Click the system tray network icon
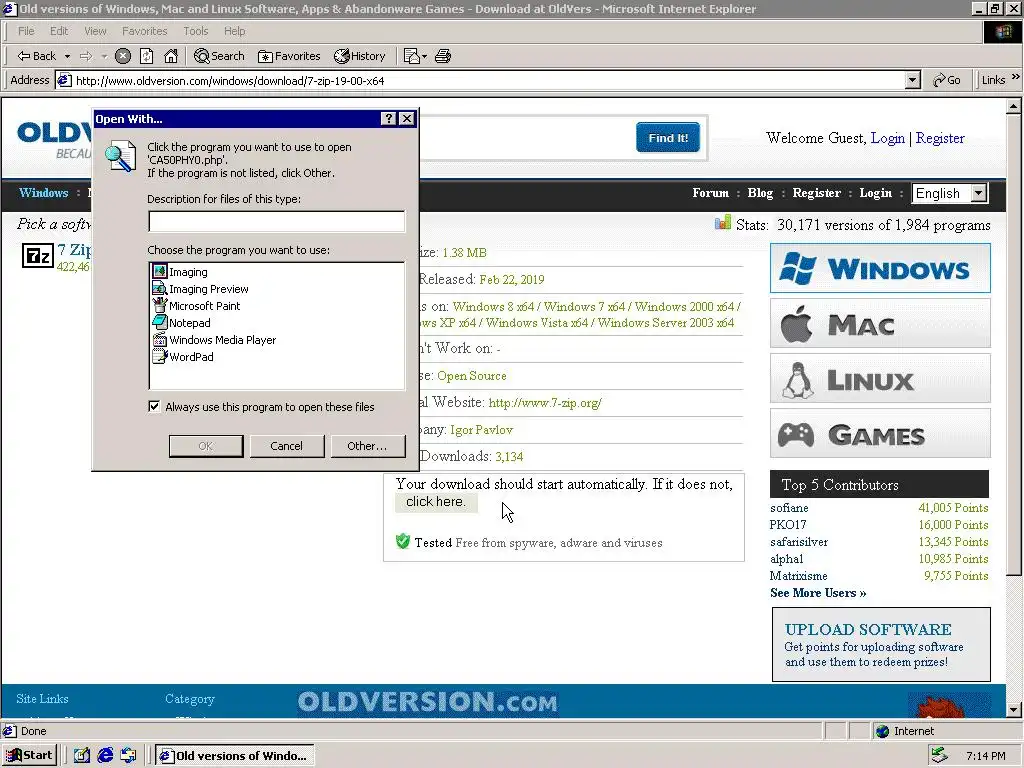The image size is (1024, 768). pos(940,756)
